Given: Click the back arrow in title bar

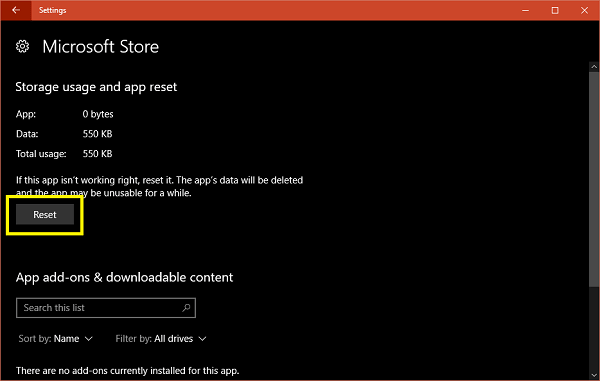Looking at the screenshot, I should click(x=16, y=10).
